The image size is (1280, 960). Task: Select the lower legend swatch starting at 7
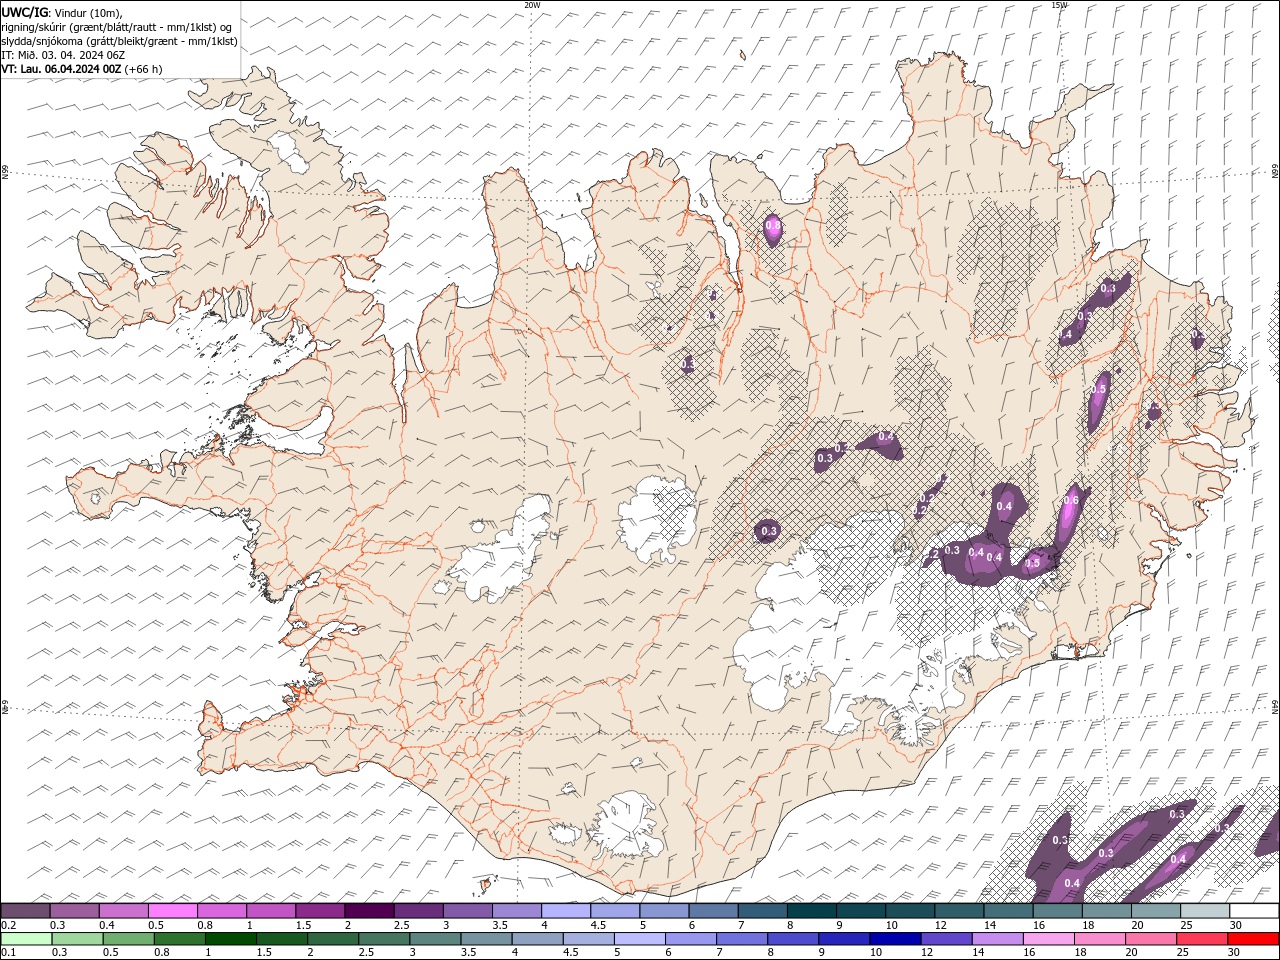[x=742, y=939]
